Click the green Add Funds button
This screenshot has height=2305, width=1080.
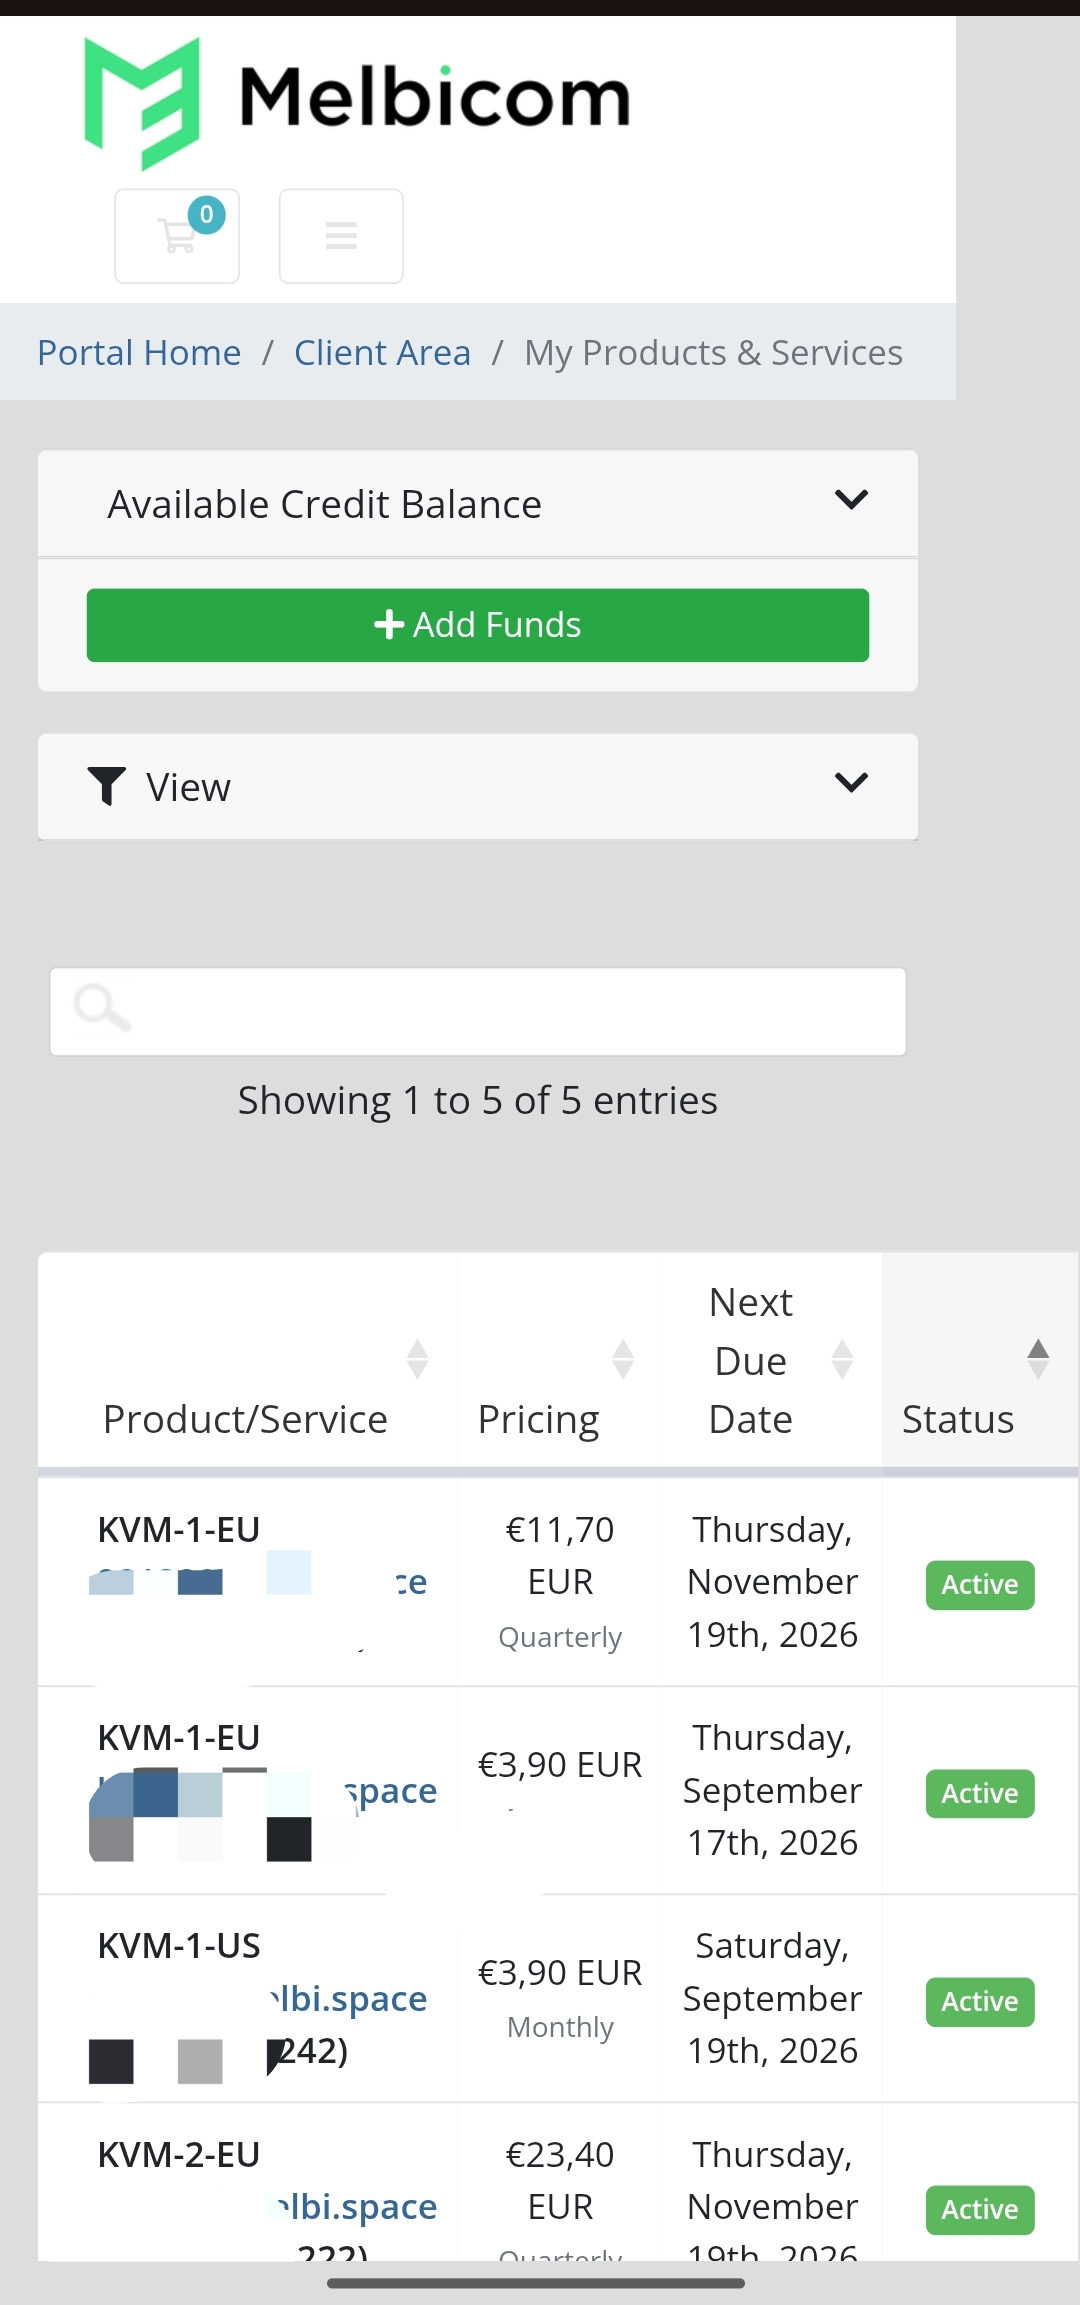coord(478,625)
